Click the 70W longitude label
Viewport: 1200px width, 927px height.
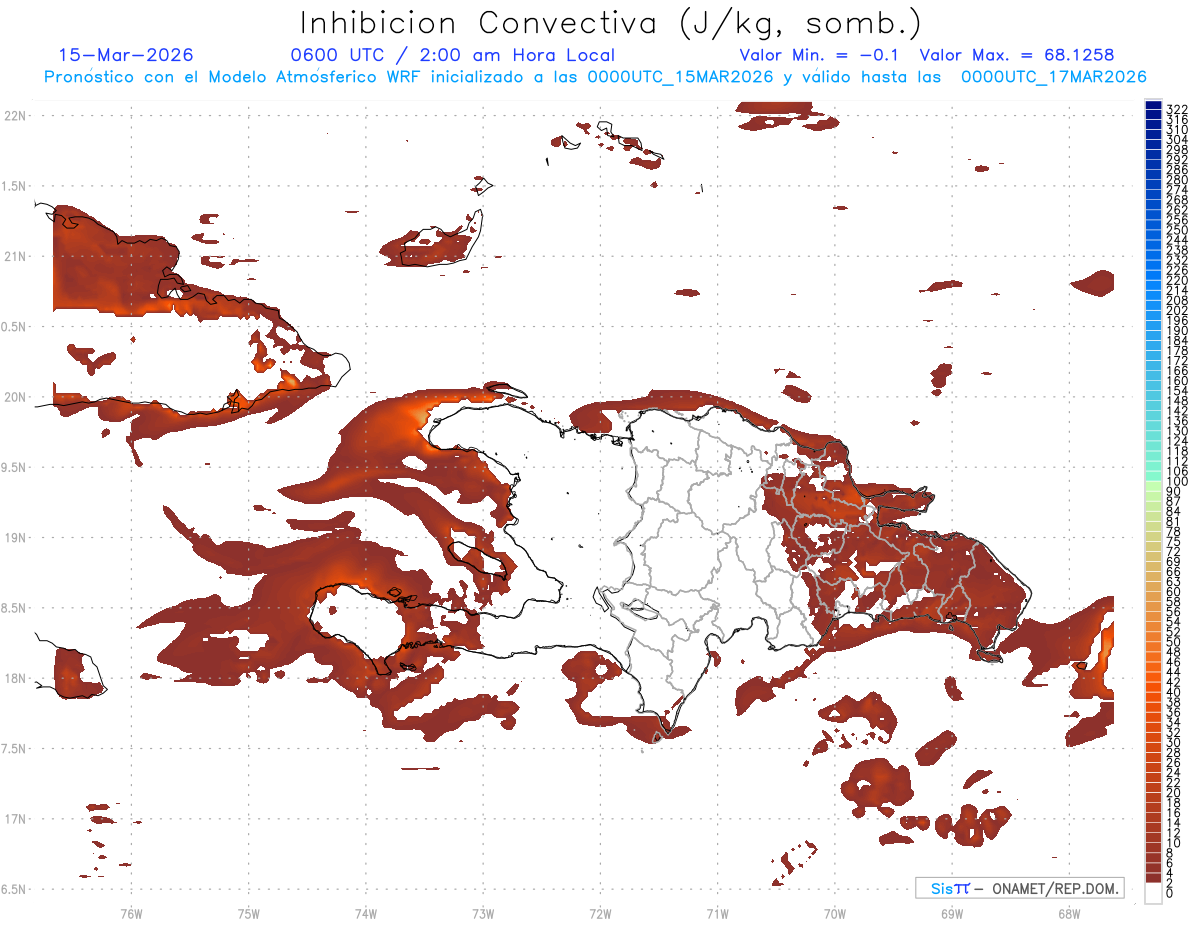pyautogui.click(x=835, y=913)
